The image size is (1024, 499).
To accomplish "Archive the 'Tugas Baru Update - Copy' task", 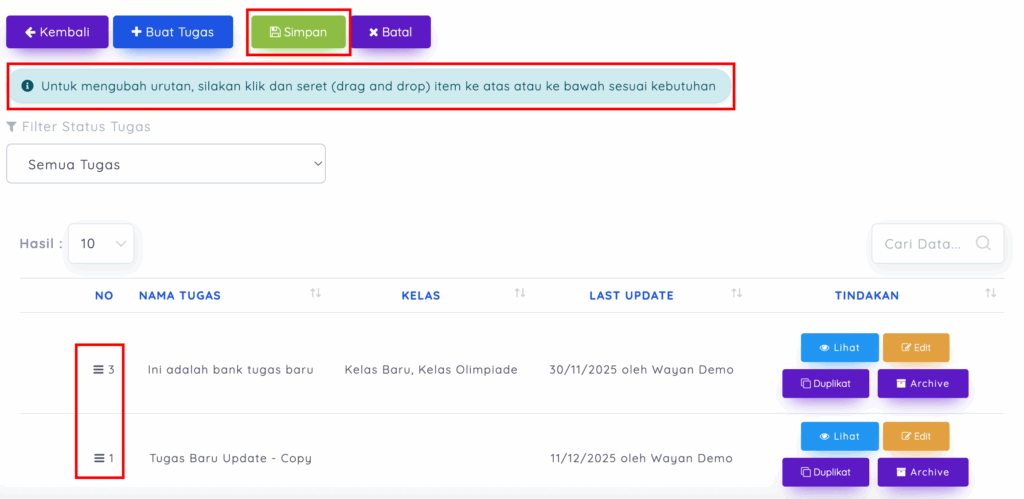I will coord(922,472).
